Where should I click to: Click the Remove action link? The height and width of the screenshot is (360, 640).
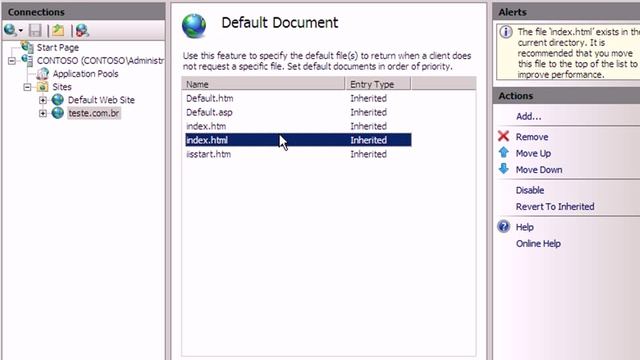[x=532, y=137]
